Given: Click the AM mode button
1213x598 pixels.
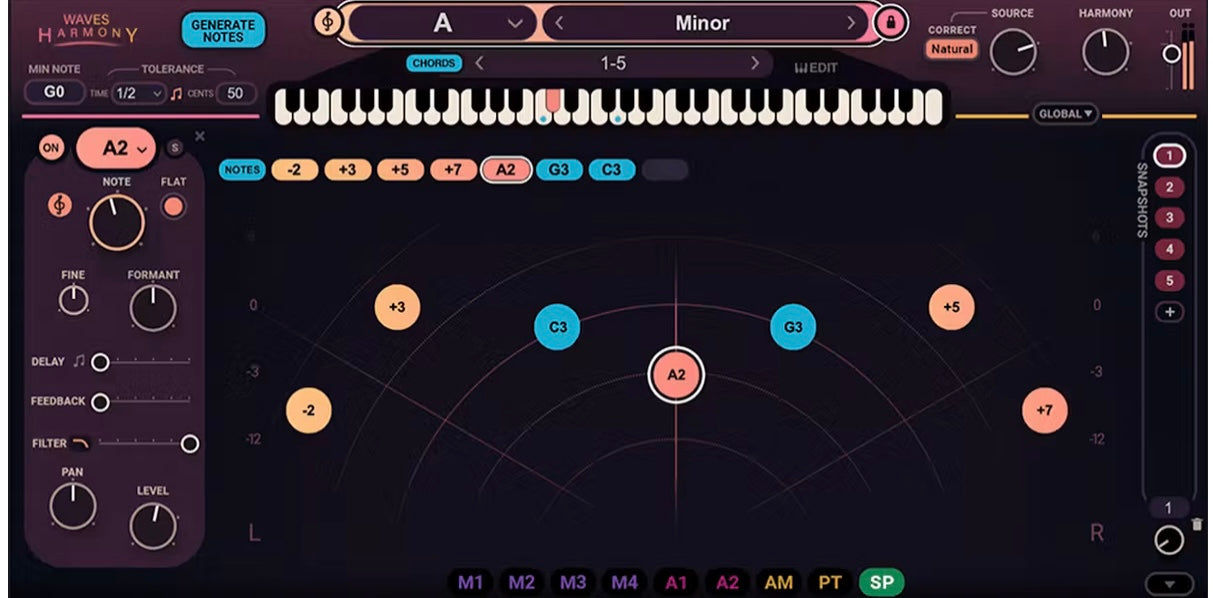Looking at the screenshot, I should coord(778,581).
